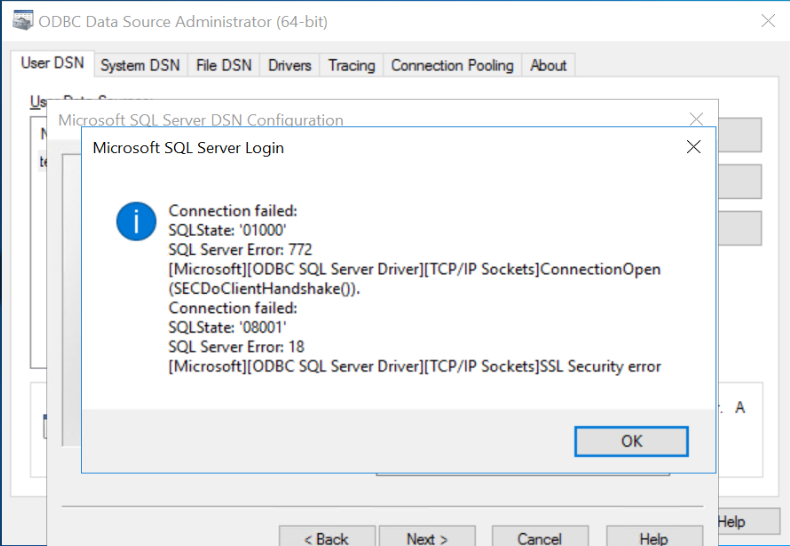Click the ODBC Administrator title bar icon
This screenshot has height=546, width=790.
point(19,20)
